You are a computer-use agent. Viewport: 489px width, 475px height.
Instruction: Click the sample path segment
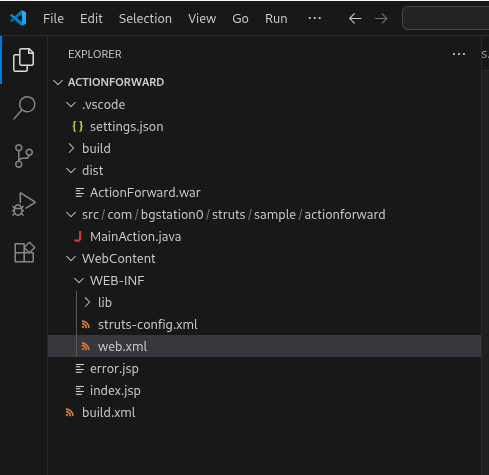pyautogui.click(x=275, y=215)
